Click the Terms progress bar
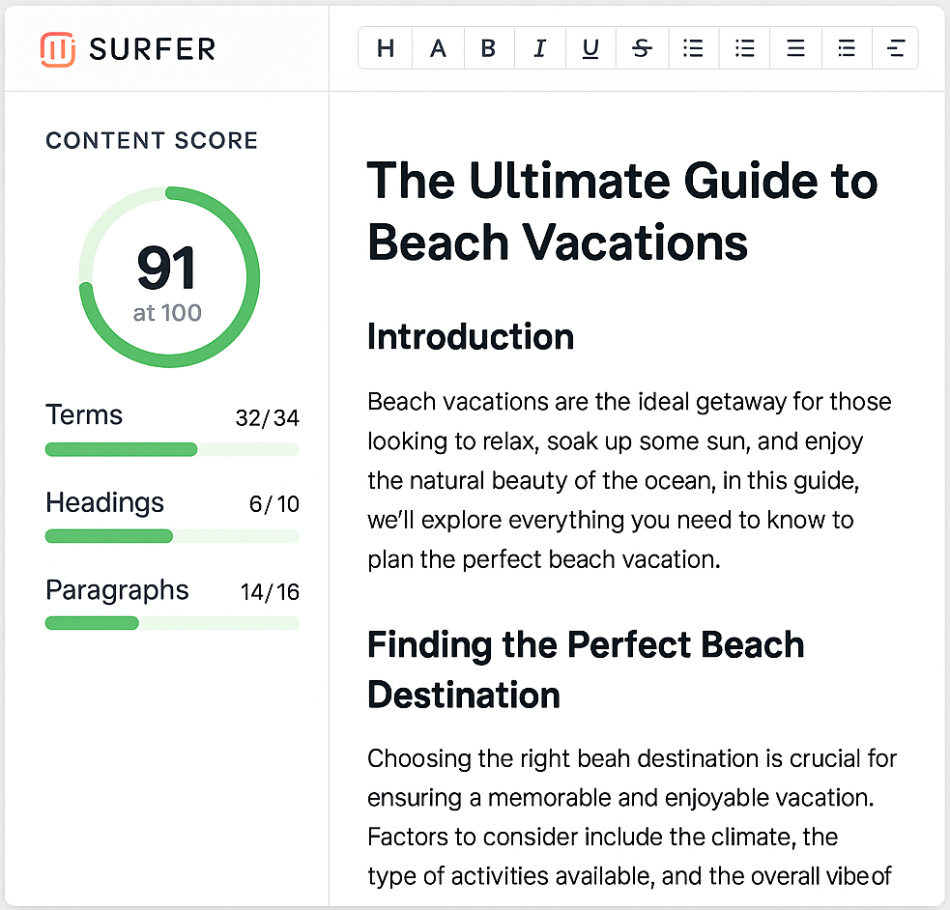The image size is (950, 910). pos(172,450)
